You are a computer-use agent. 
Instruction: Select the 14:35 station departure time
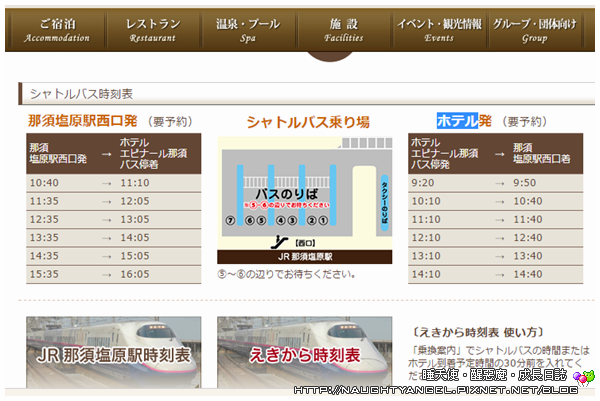click(x=44, y=256)
